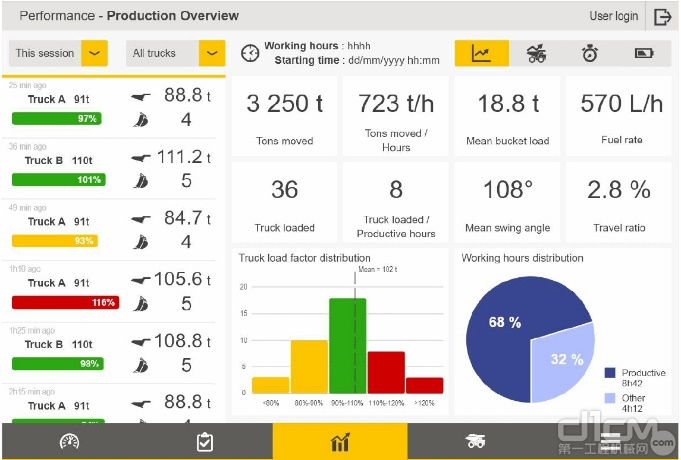Click the green 90%-110% histogram bar
The image size is (681, 460).
tap(347, 345)
